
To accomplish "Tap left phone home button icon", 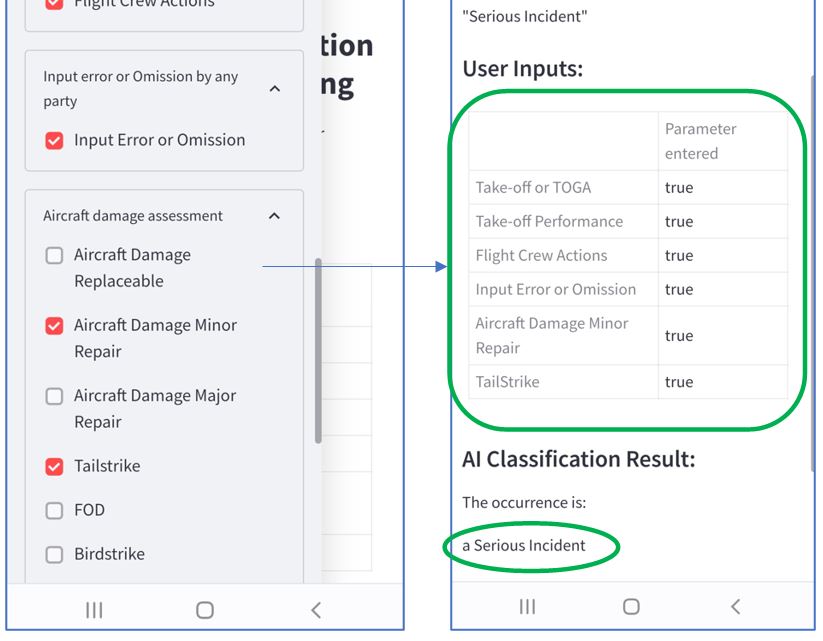I will point(205,610).
